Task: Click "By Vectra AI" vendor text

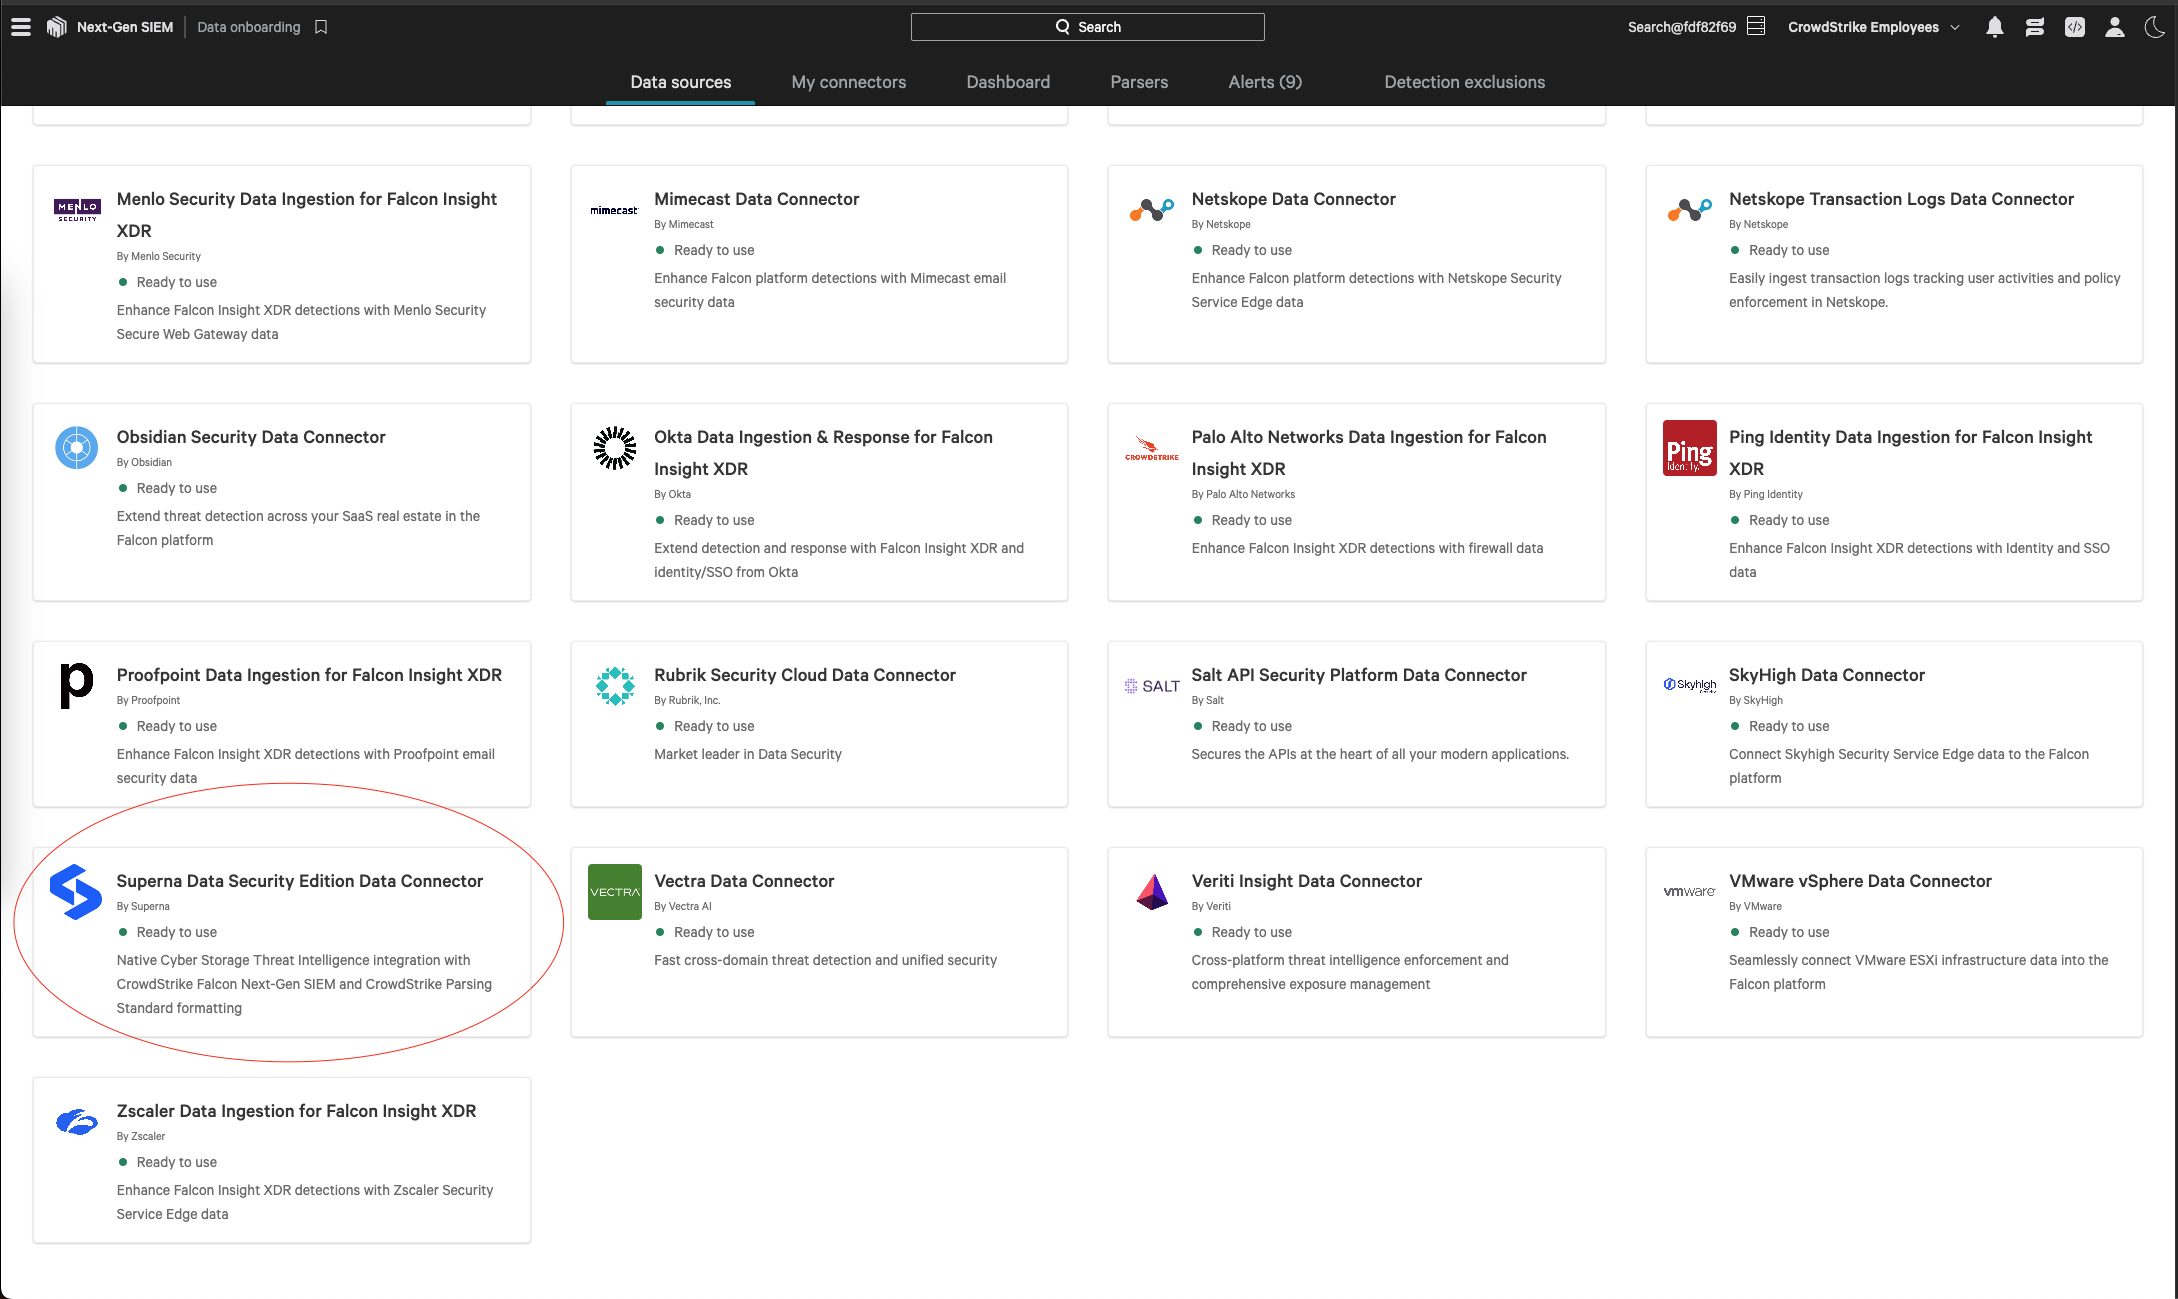Action: [x=682, y=906]
